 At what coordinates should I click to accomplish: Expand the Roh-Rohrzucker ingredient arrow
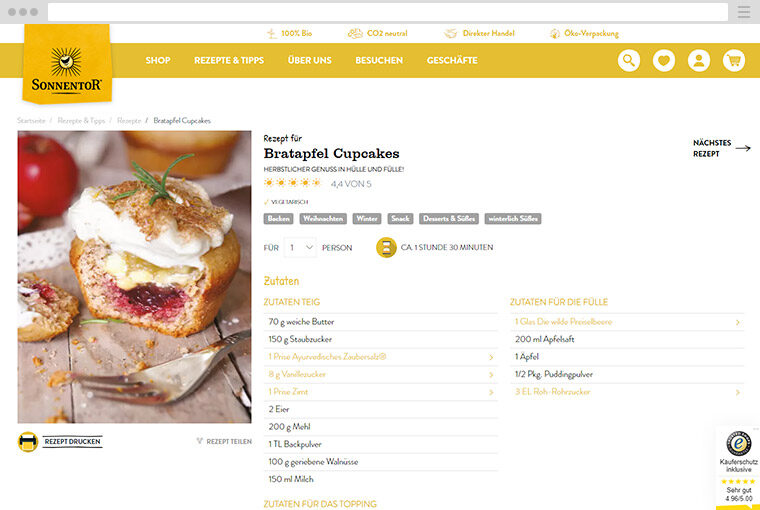738,392
